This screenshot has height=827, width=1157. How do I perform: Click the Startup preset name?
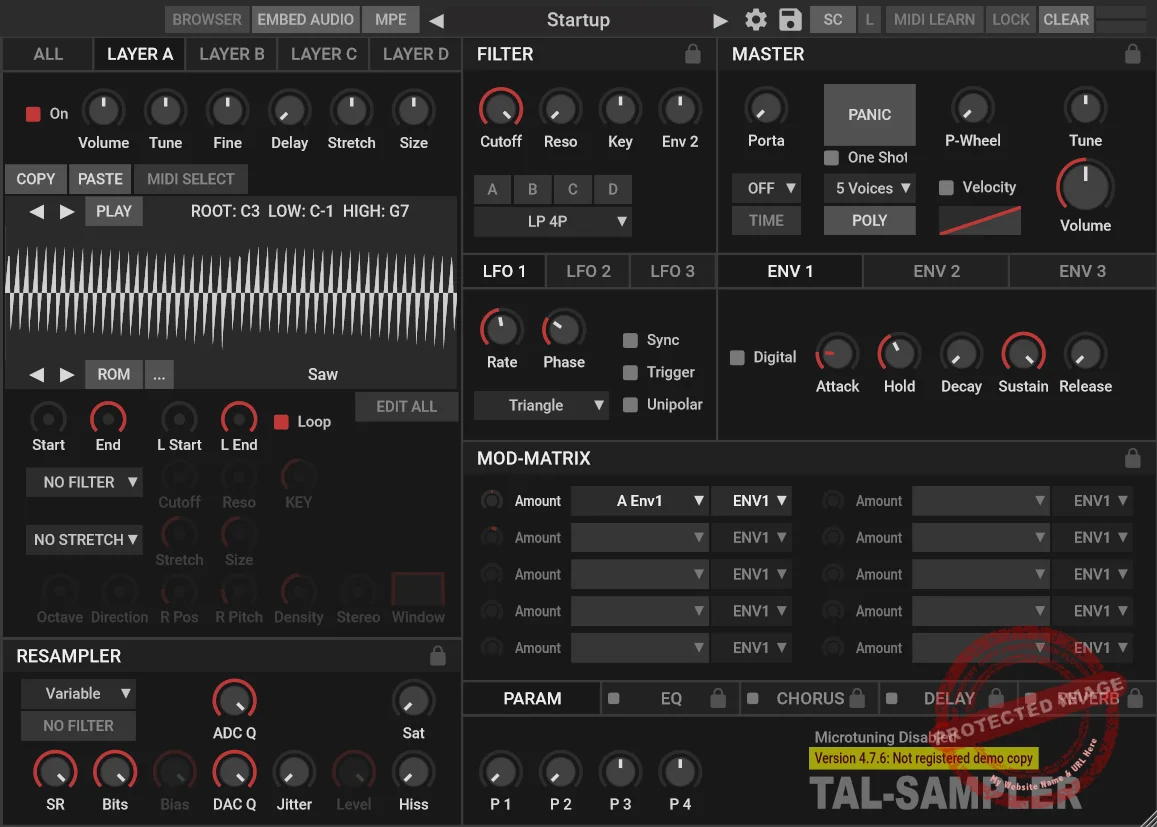[x=578, y=20]
